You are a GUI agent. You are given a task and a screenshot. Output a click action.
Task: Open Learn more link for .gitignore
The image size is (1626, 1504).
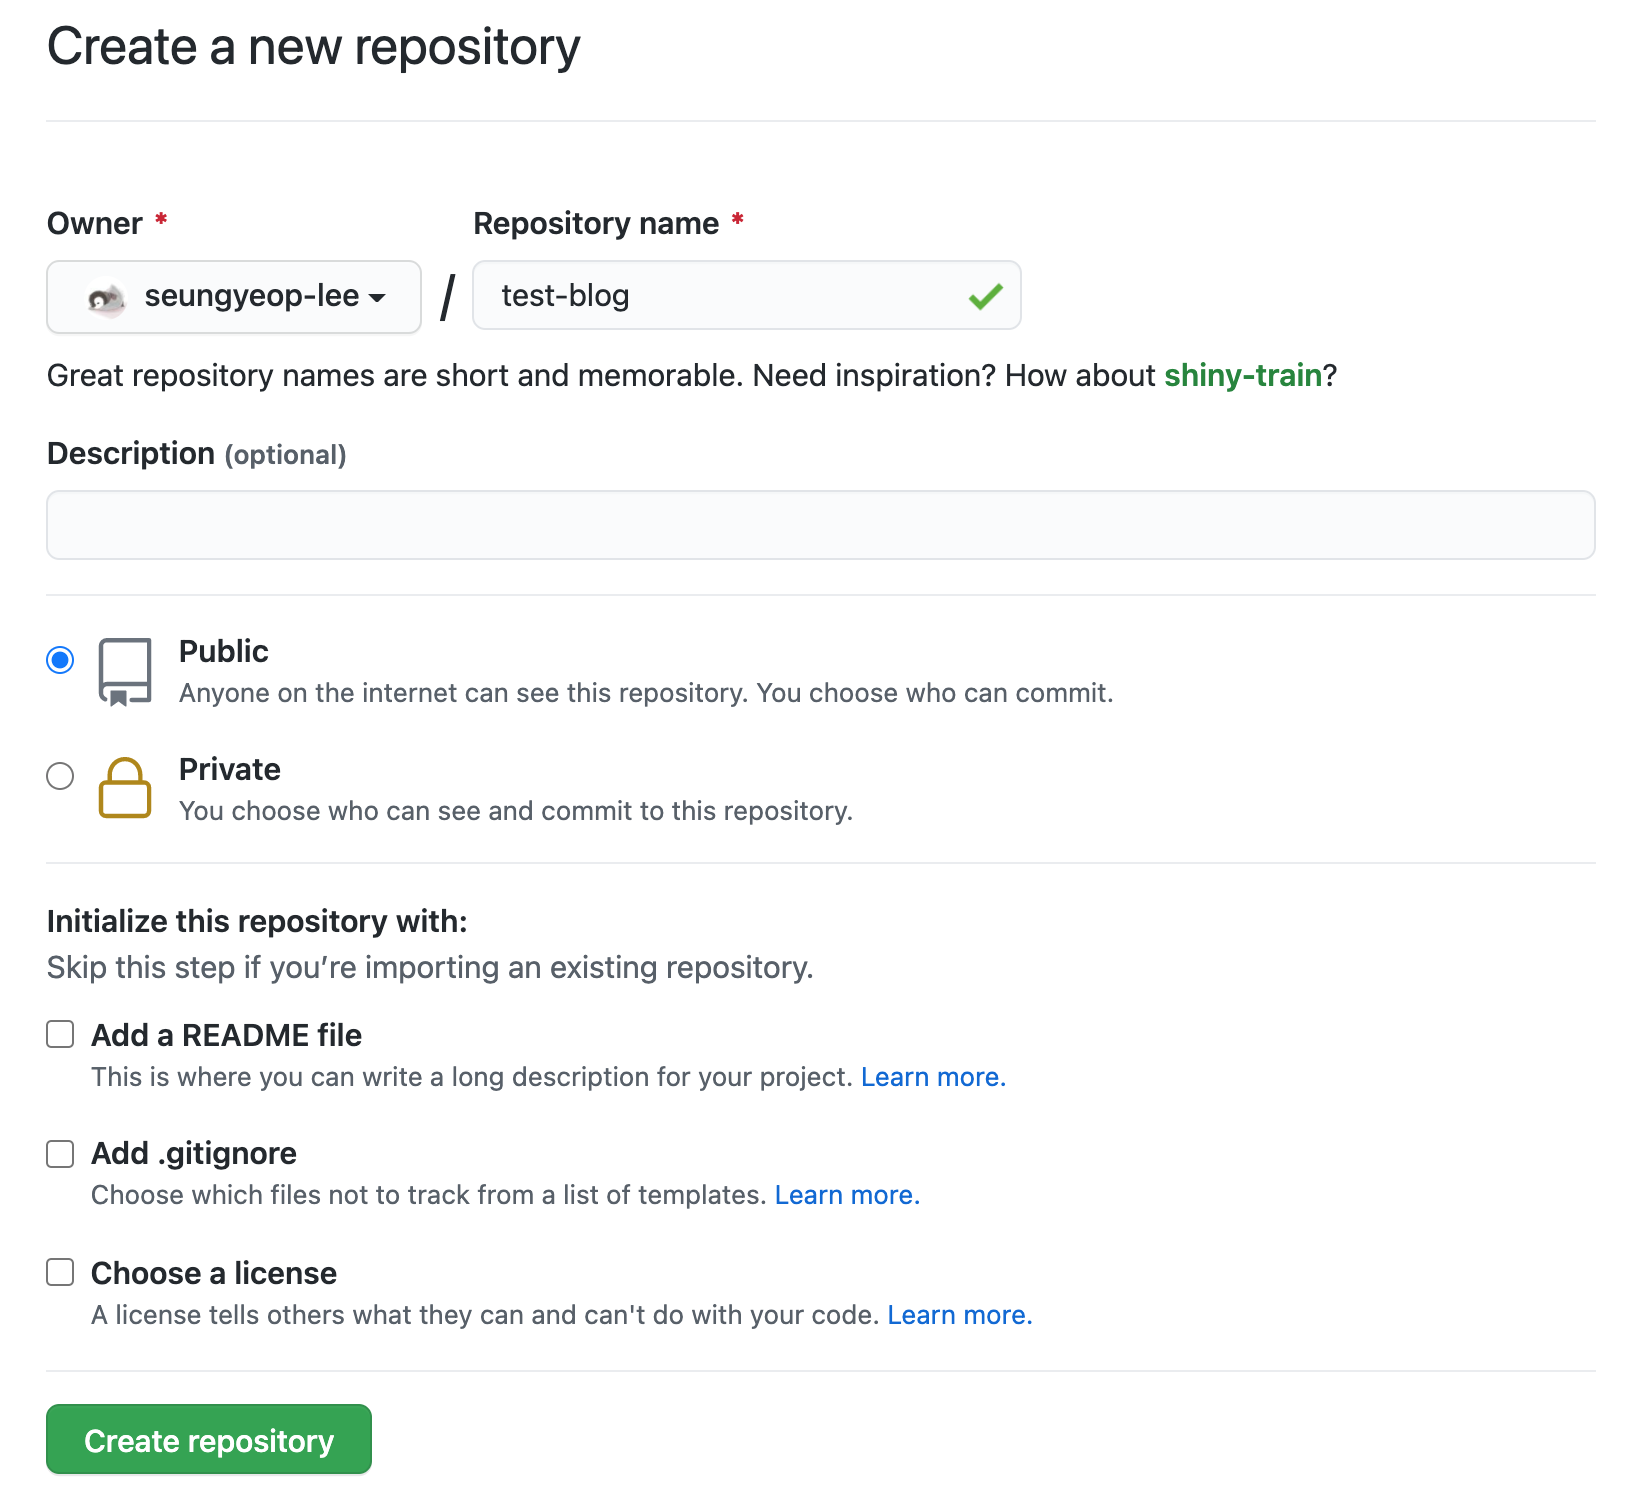coord(847,1195)
